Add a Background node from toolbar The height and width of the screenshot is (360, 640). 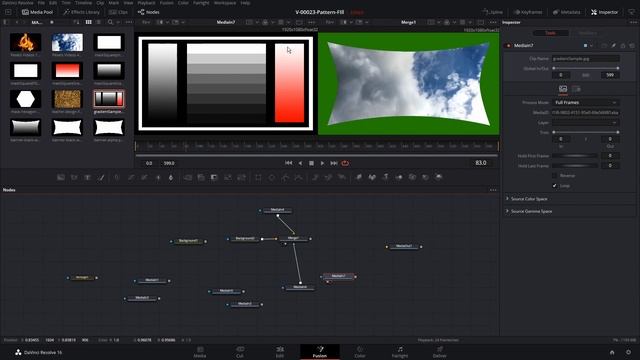click(x=61, y=177)
